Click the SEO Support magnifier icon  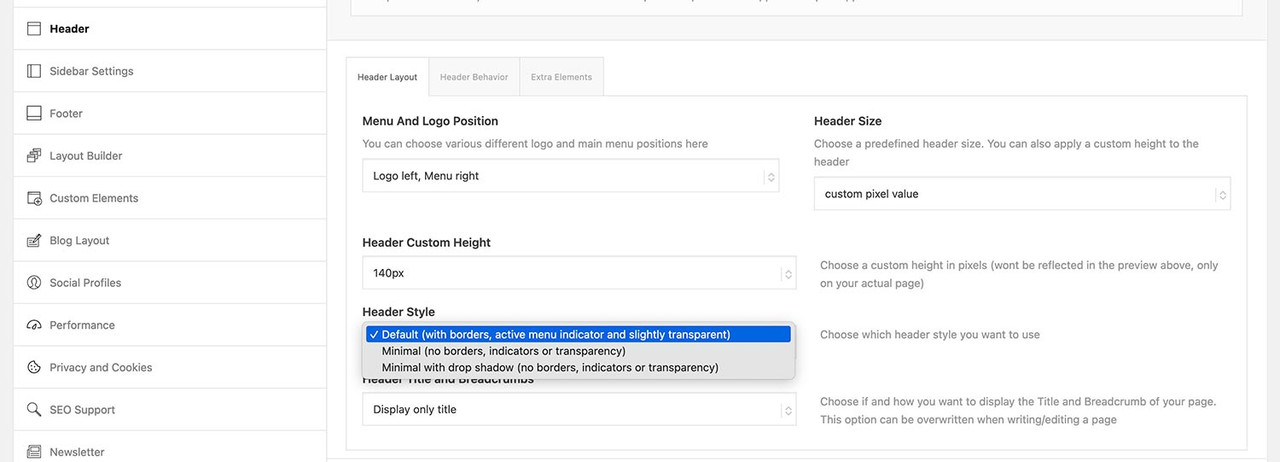[x=33, y=410]
